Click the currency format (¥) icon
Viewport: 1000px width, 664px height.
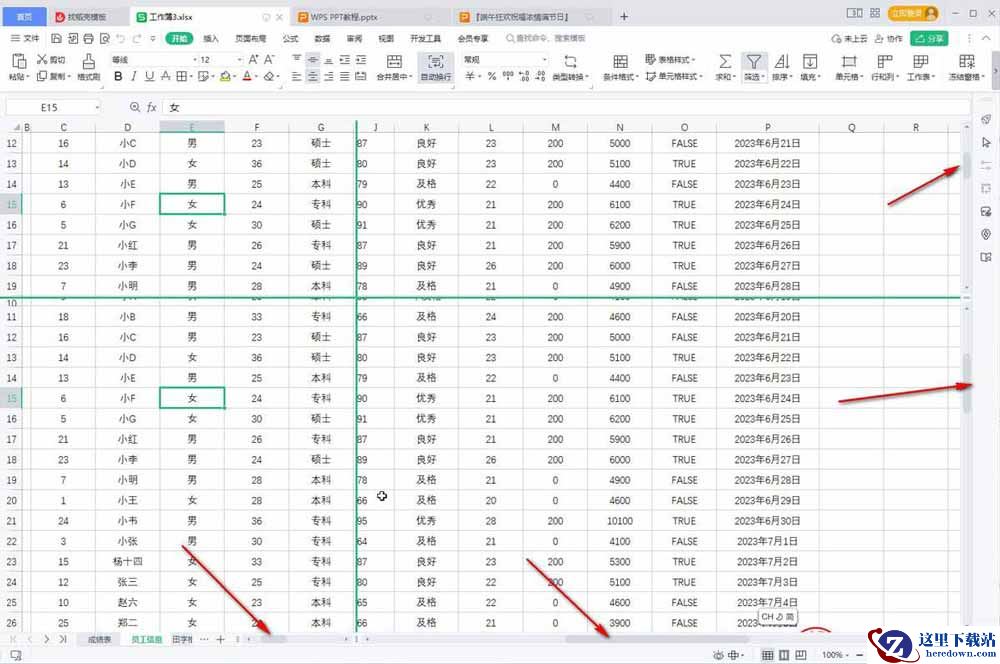pyautogui.click(x=470, y=77)
